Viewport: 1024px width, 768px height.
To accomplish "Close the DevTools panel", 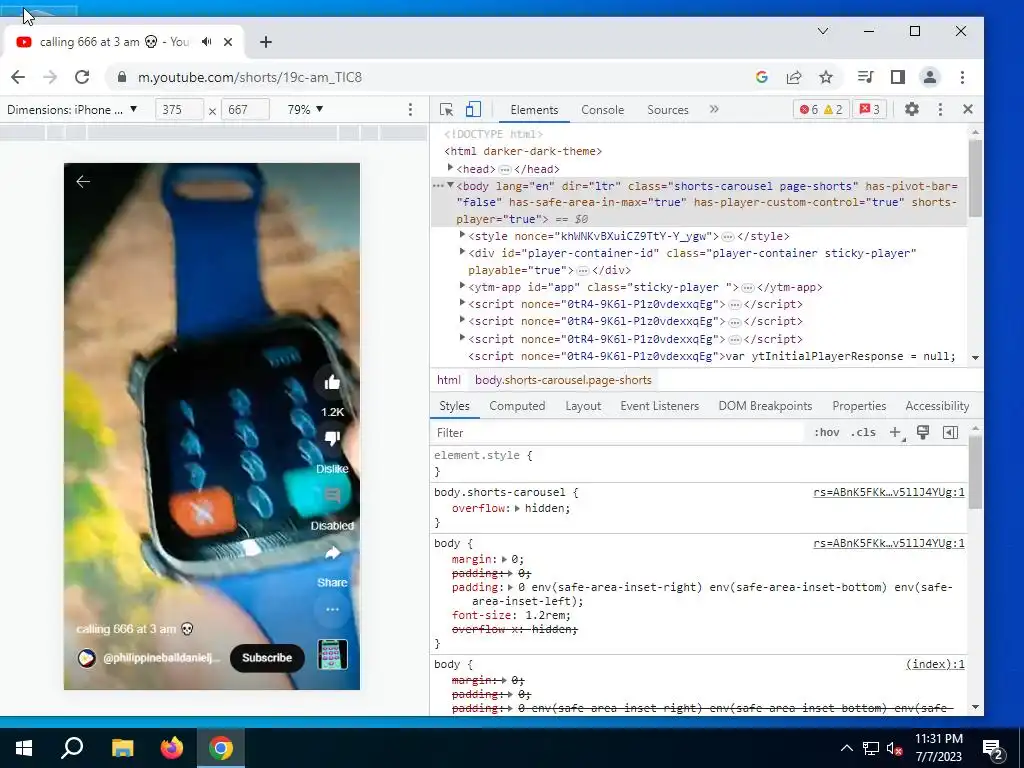I will 968,110.
